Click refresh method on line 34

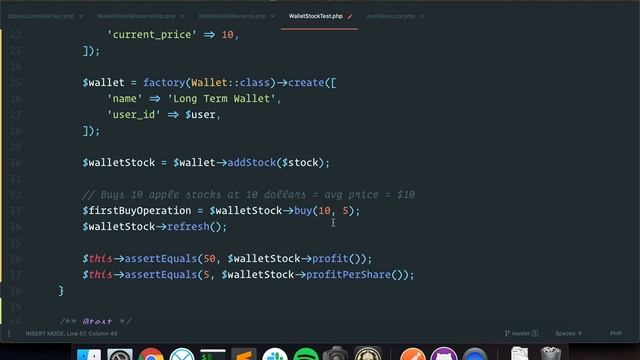point(188,227)
